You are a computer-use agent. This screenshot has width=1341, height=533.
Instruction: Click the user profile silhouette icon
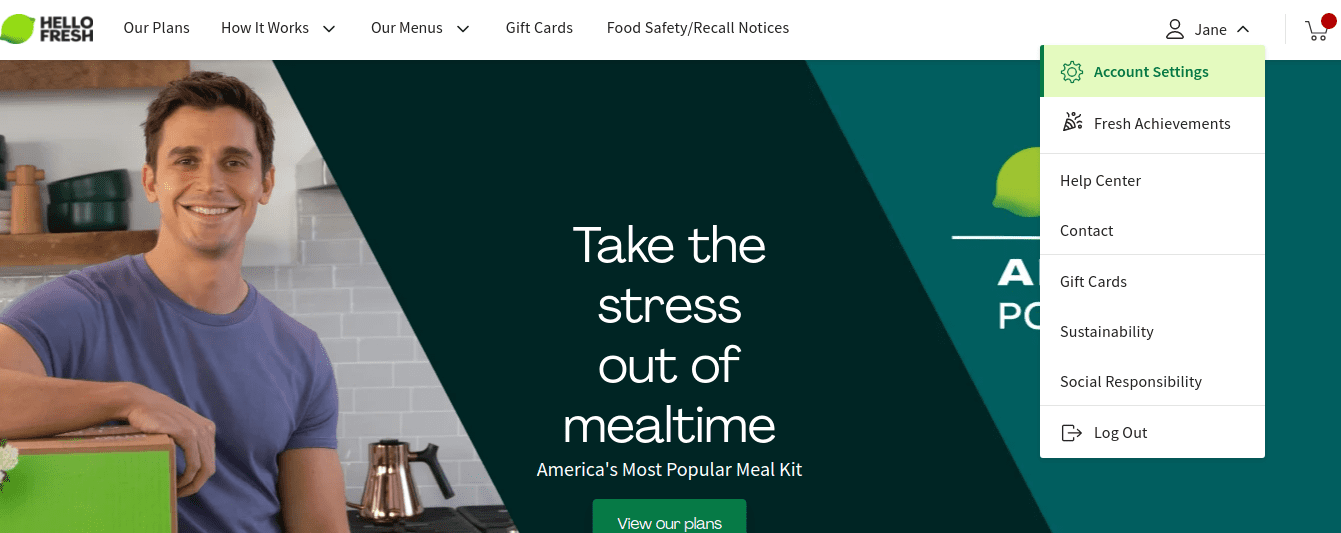click(x=1175, y=29)
